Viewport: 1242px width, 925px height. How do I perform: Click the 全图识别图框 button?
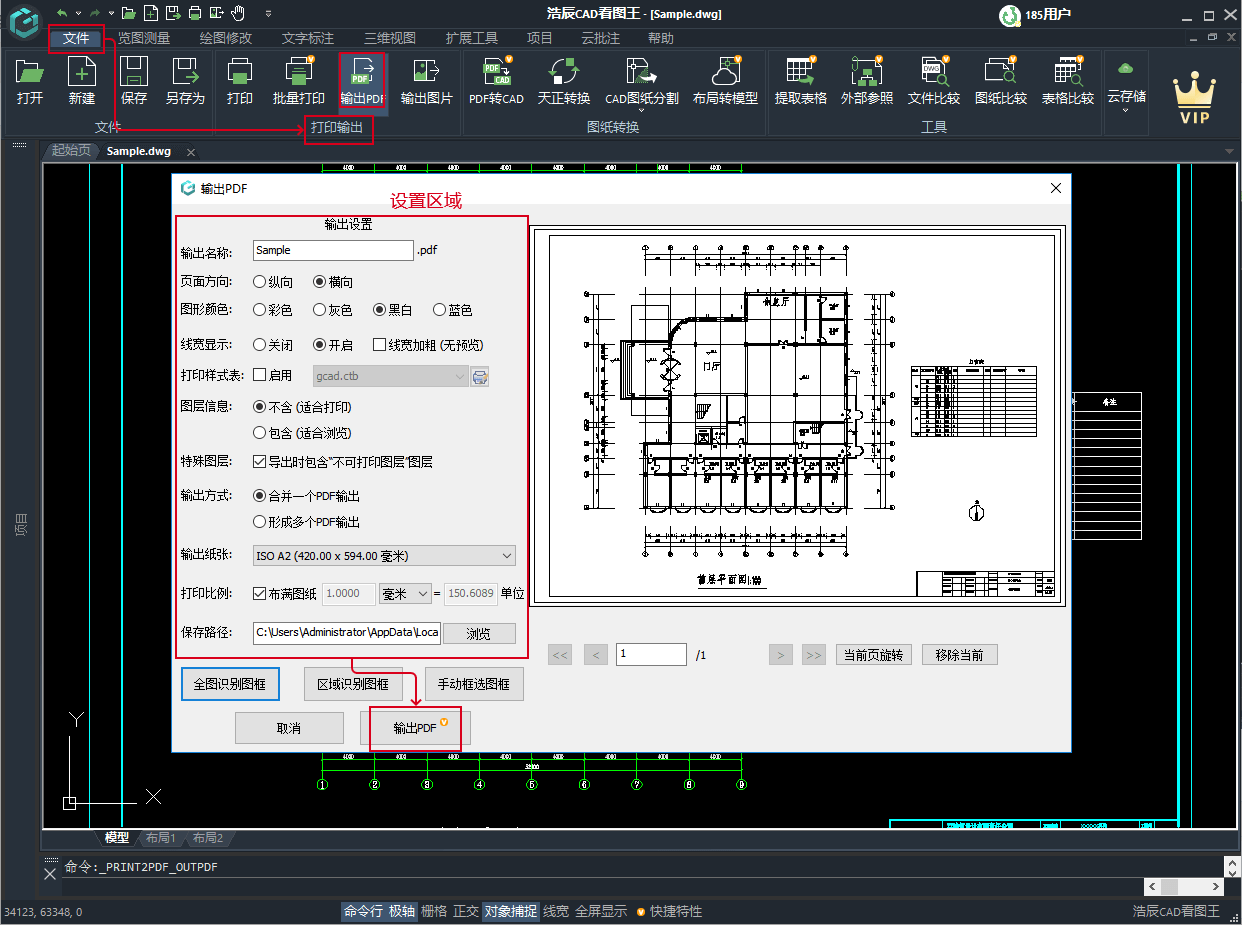pos(230,683)
